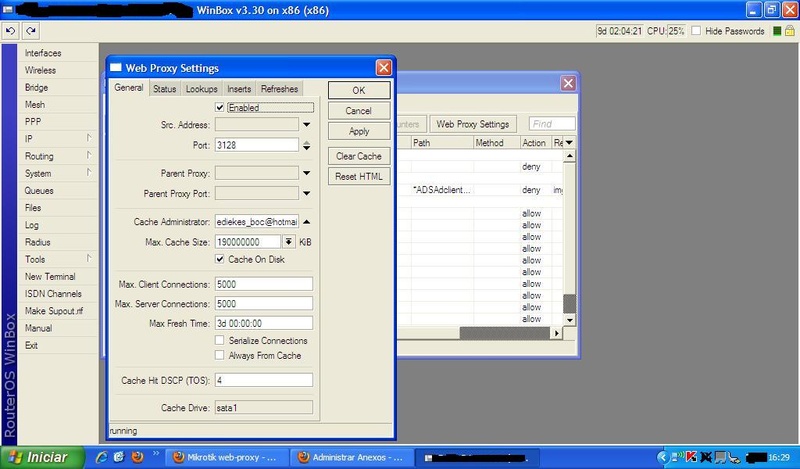Switch to the Lookups tab
Screen dimensions: 800x469
[201, 89]
